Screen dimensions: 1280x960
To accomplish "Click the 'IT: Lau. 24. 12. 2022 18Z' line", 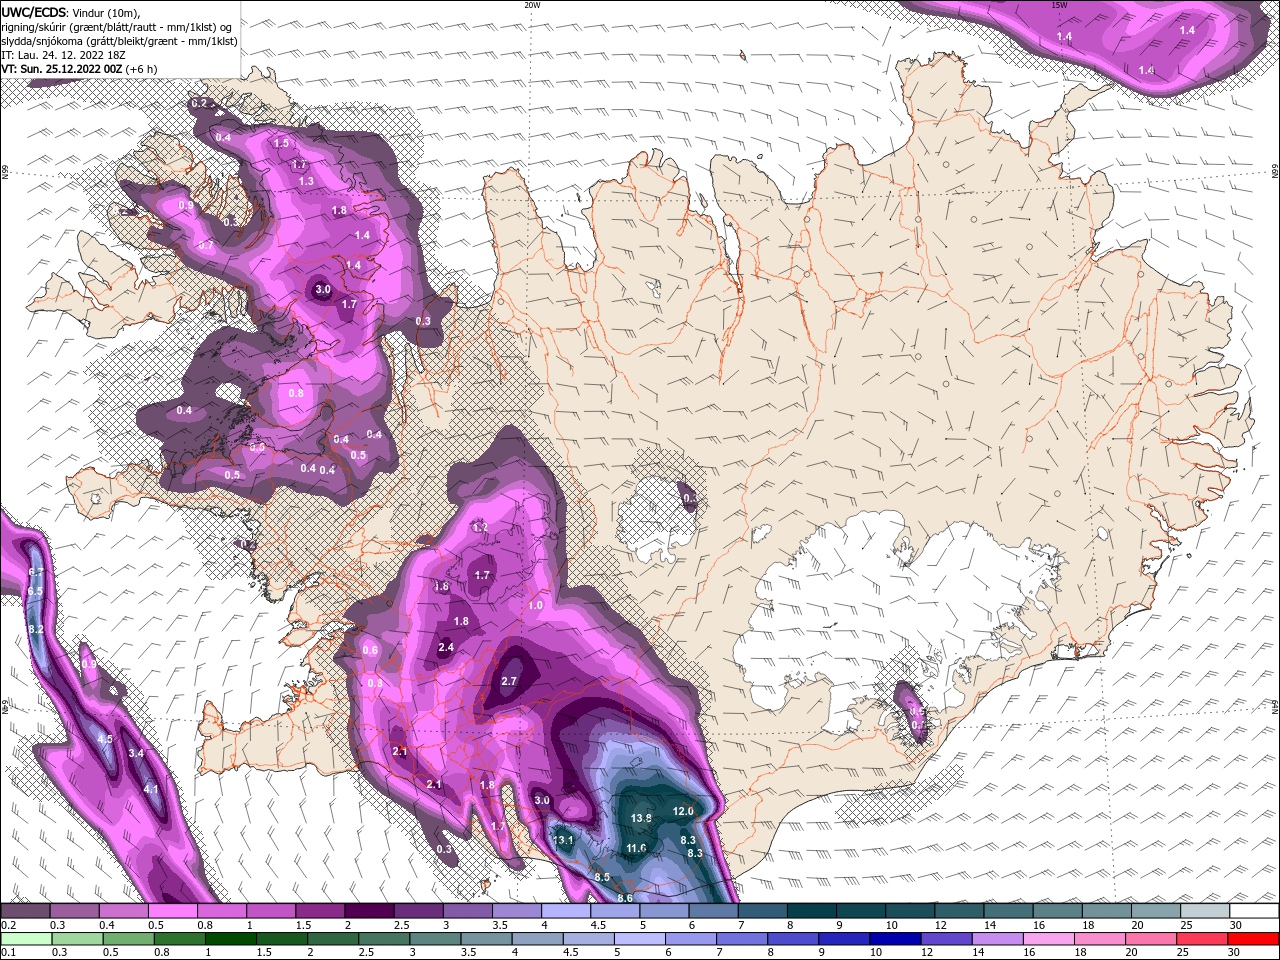I will 62,55.
